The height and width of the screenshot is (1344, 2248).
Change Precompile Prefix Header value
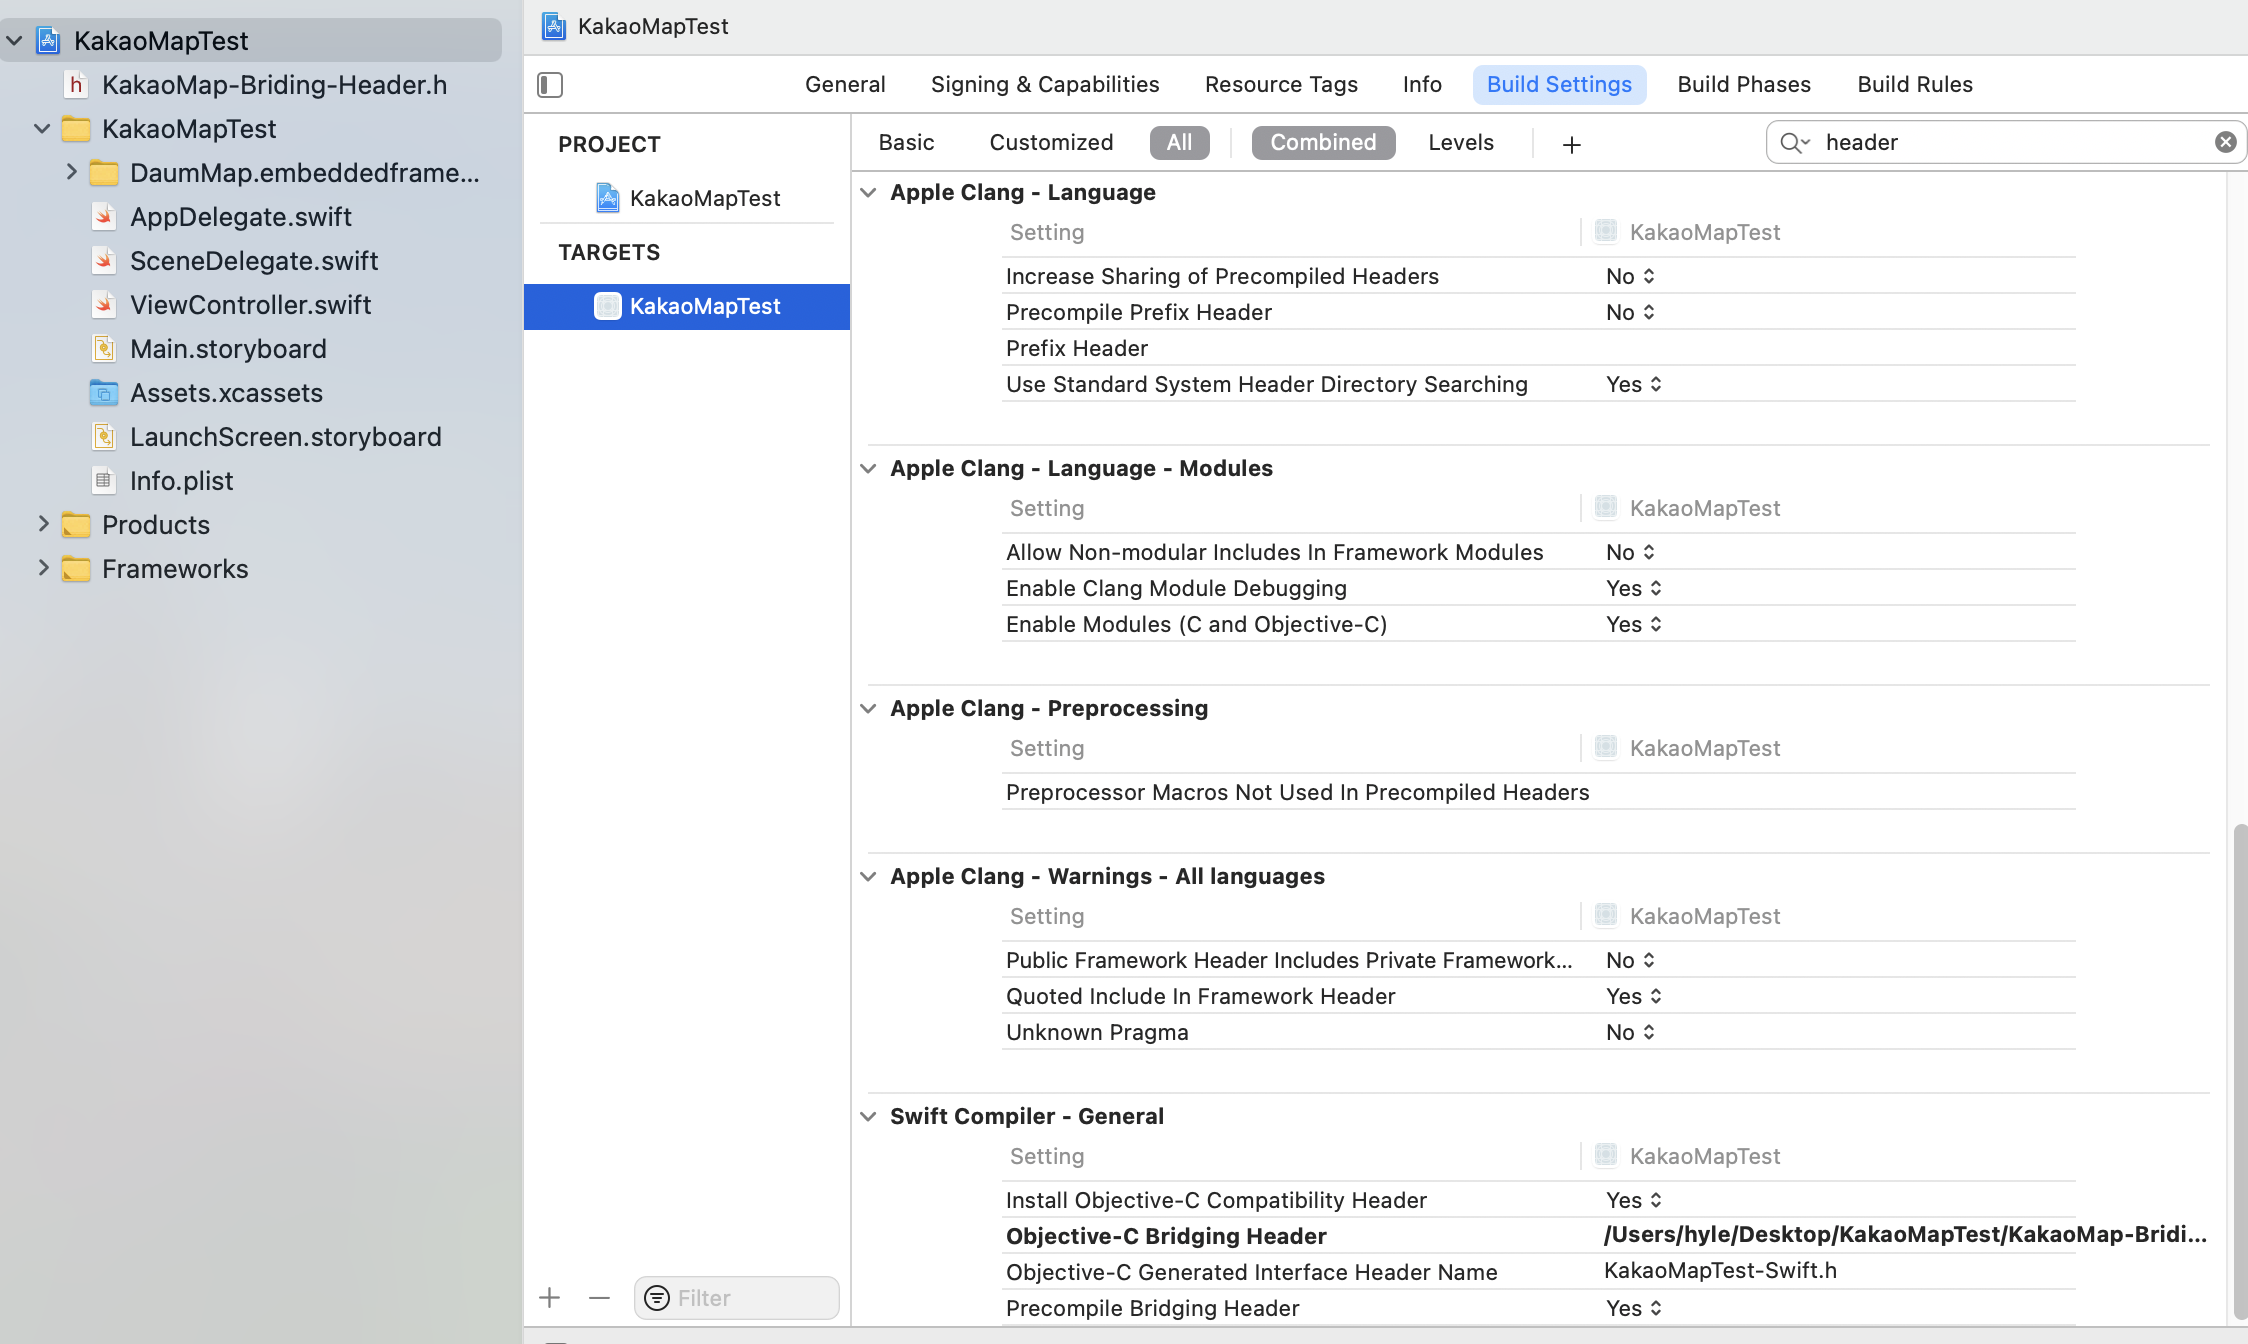tap(1630, 312)
